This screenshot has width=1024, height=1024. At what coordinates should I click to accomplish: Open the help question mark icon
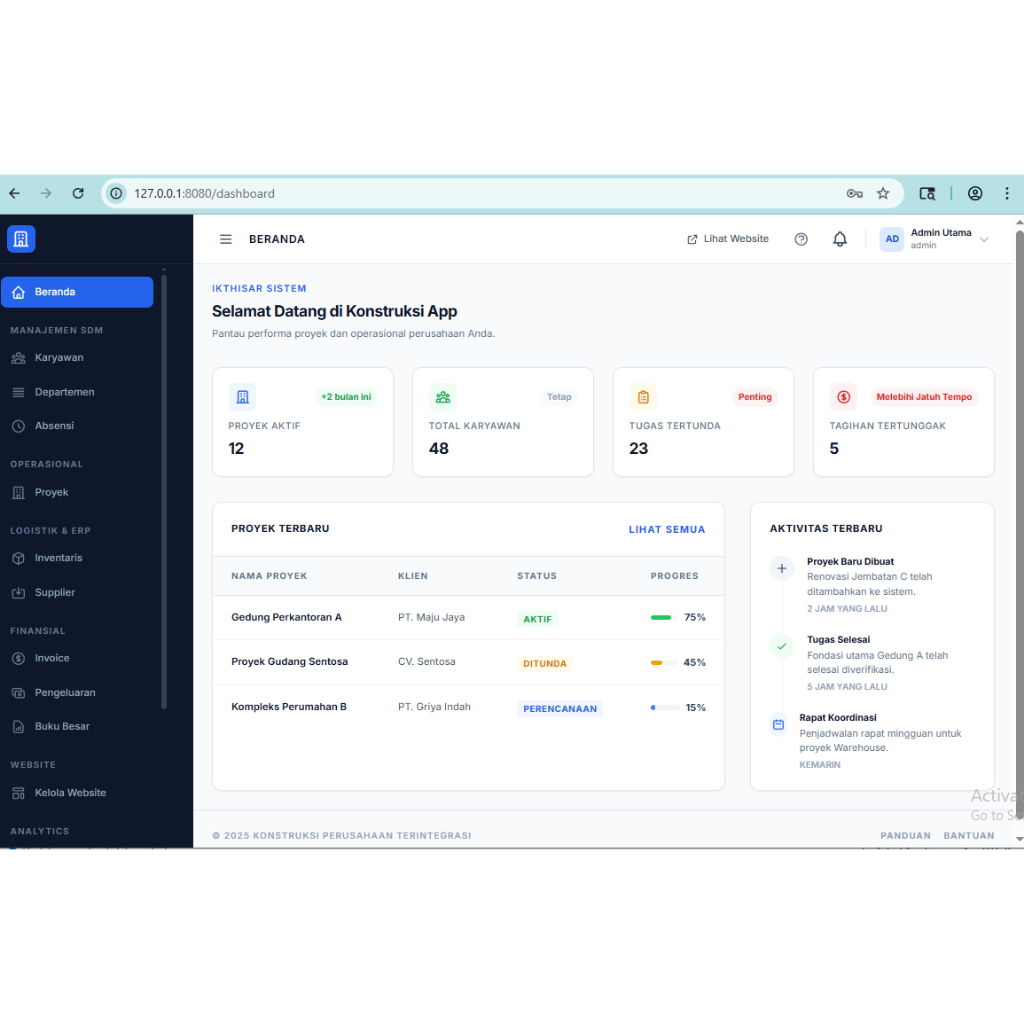pyautogui.click(x=801, y=239)
